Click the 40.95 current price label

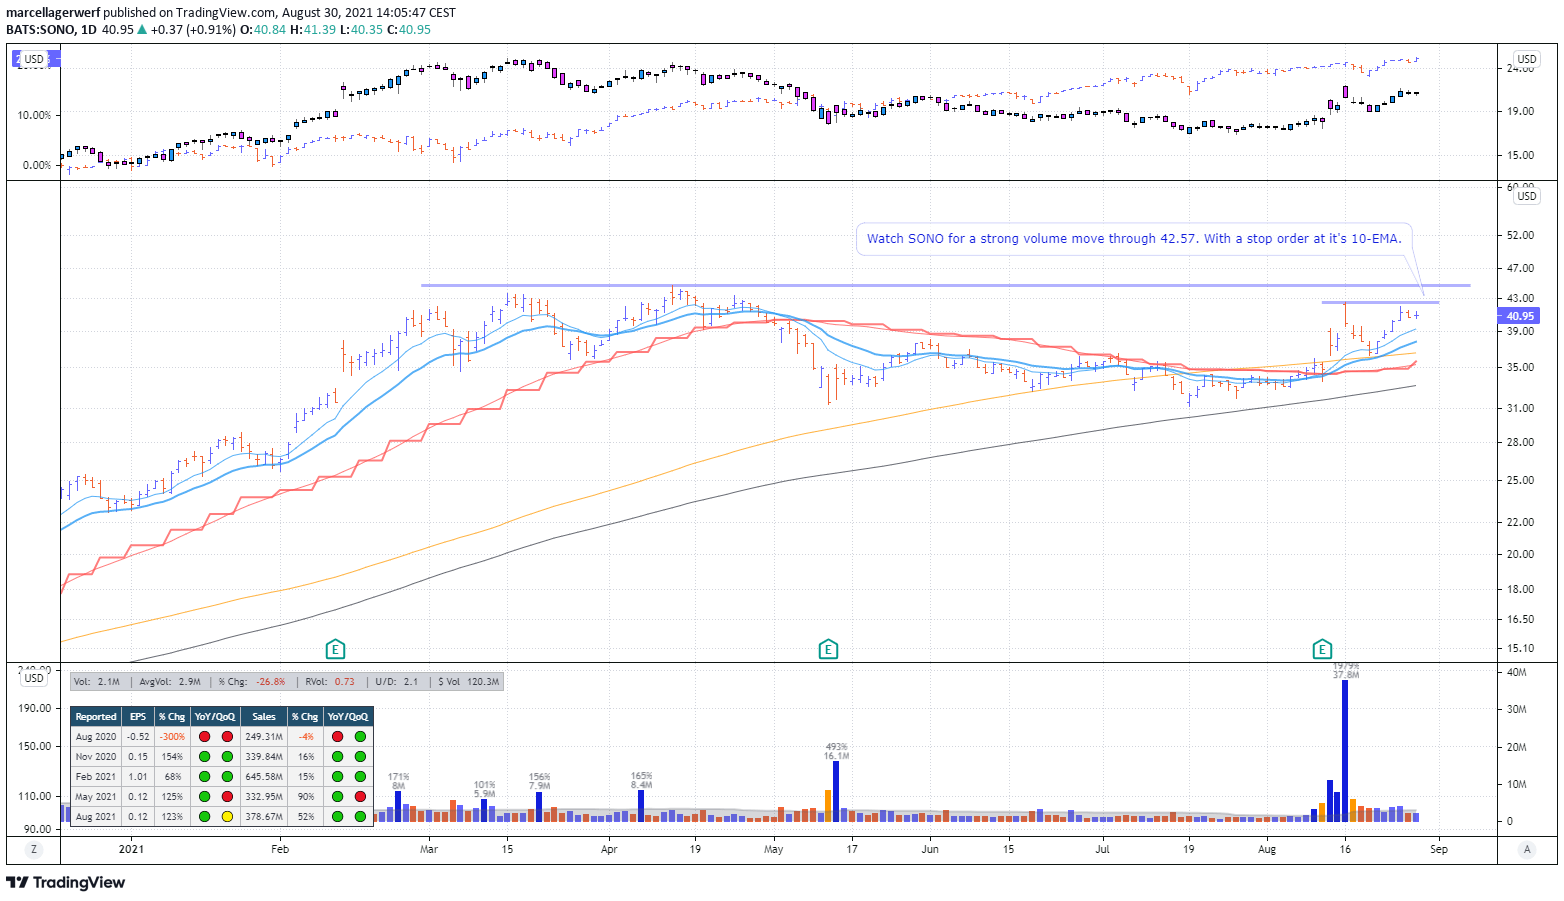tap(1519, 316)
